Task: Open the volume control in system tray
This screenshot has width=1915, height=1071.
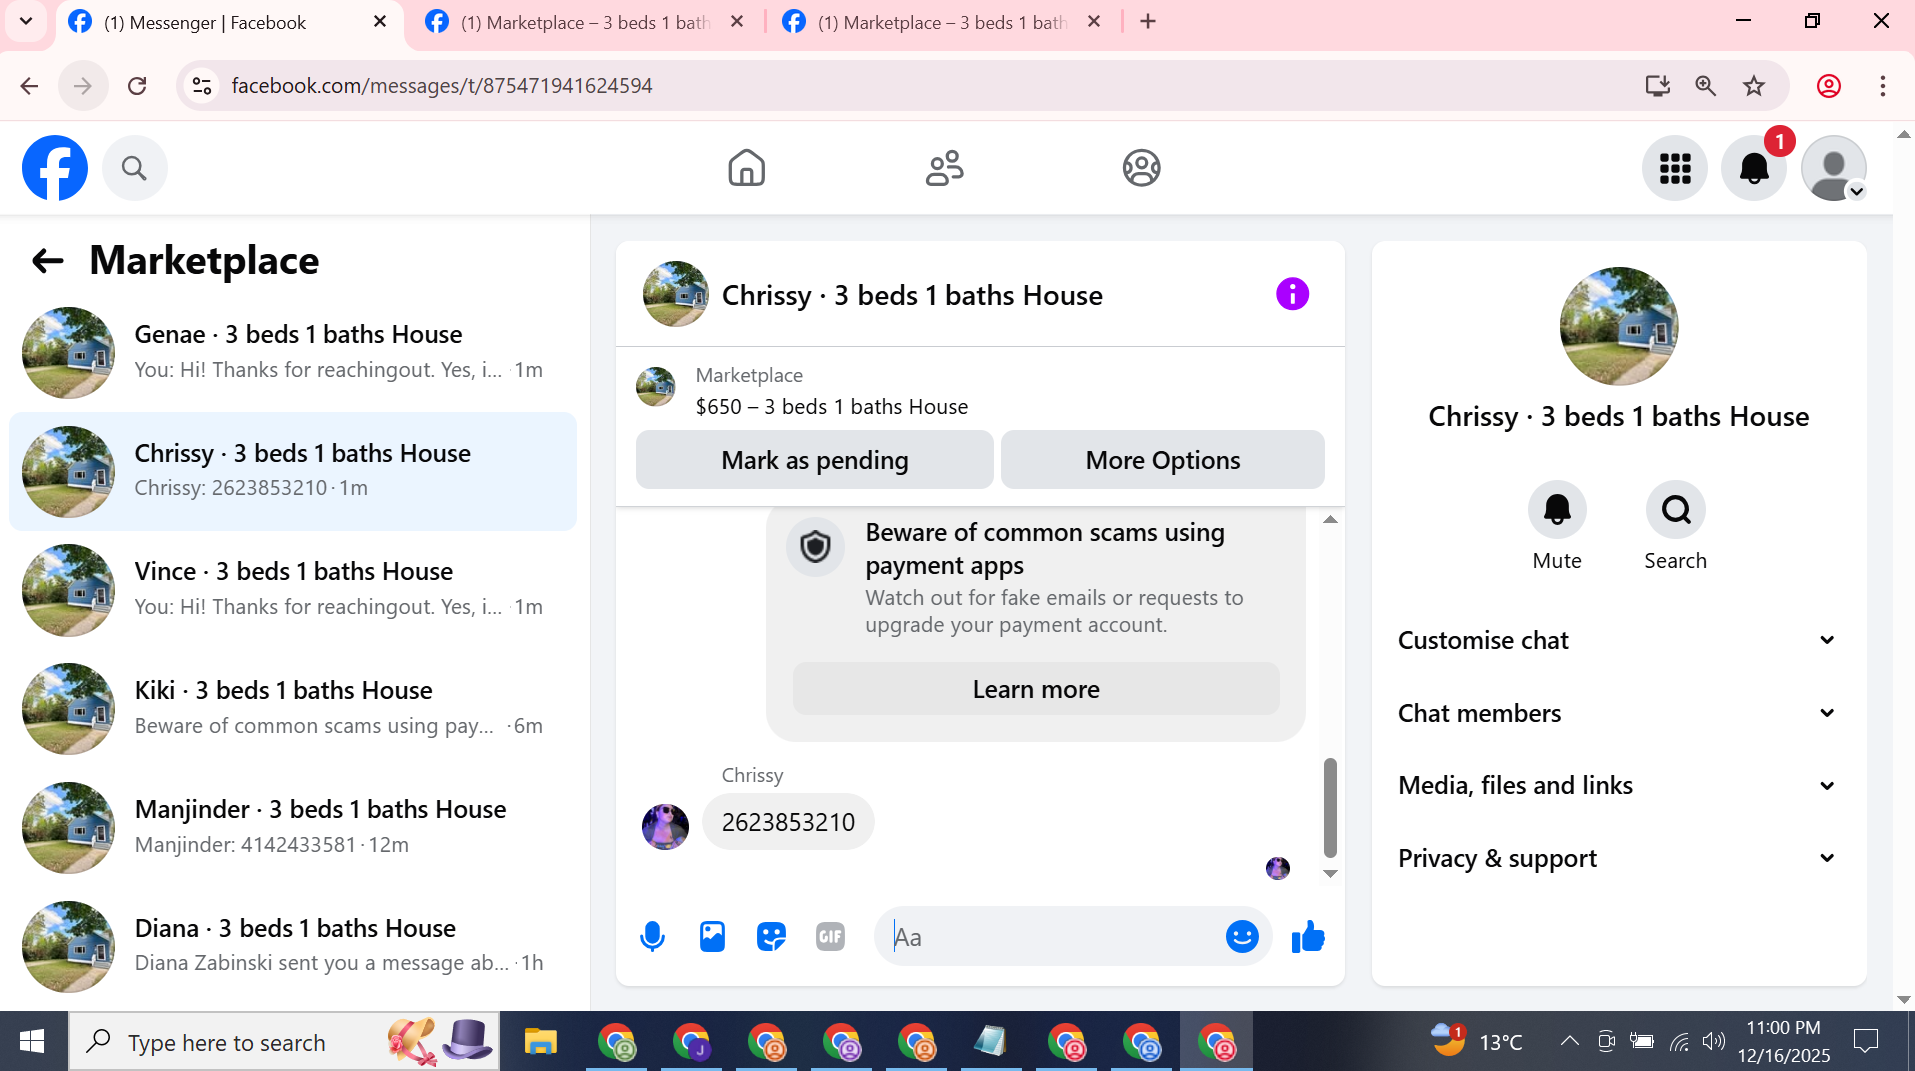Action: click(x=1714, y=1042)
